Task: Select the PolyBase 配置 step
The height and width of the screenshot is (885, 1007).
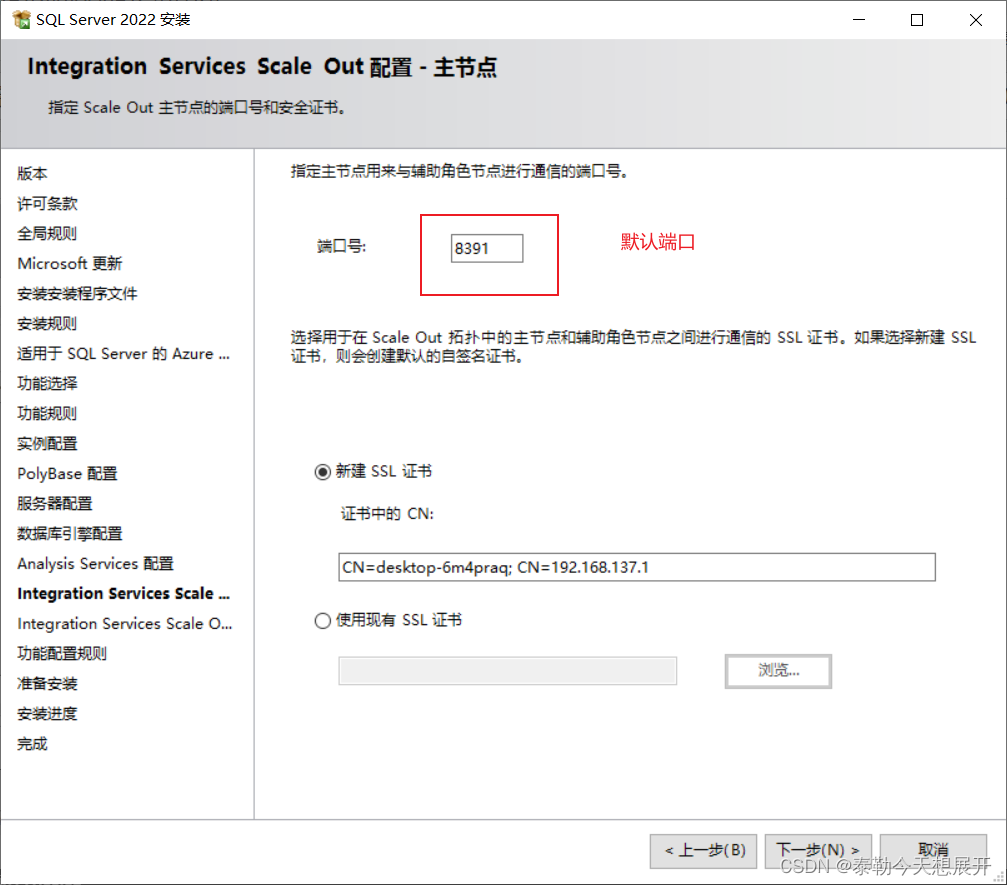Action: point(67,473)
